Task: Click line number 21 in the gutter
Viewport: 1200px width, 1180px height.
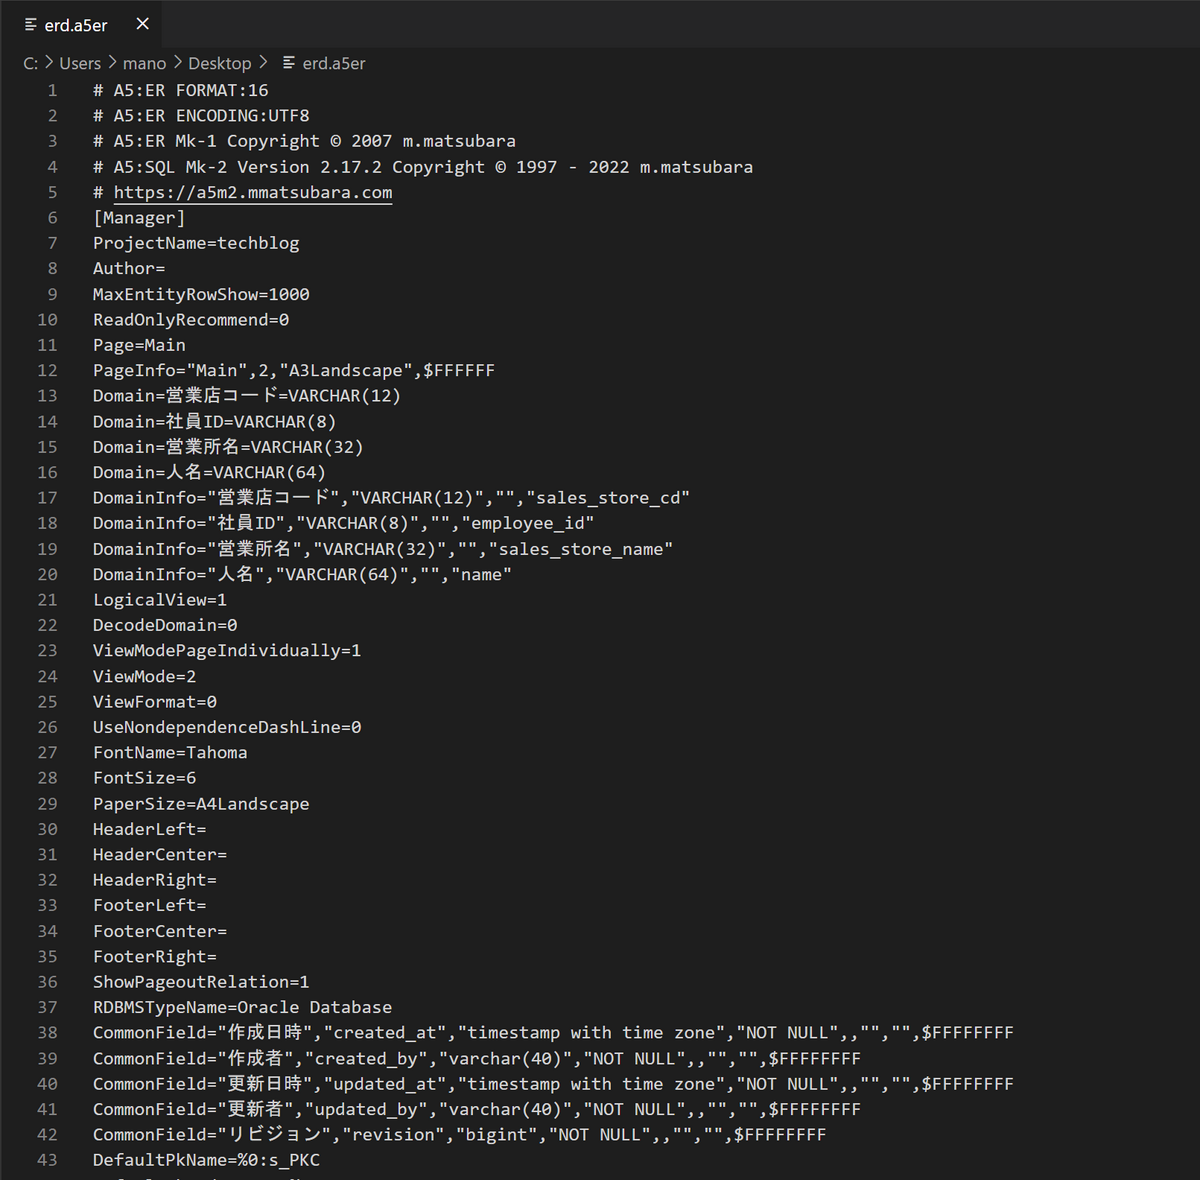Action: pos(47,600)
